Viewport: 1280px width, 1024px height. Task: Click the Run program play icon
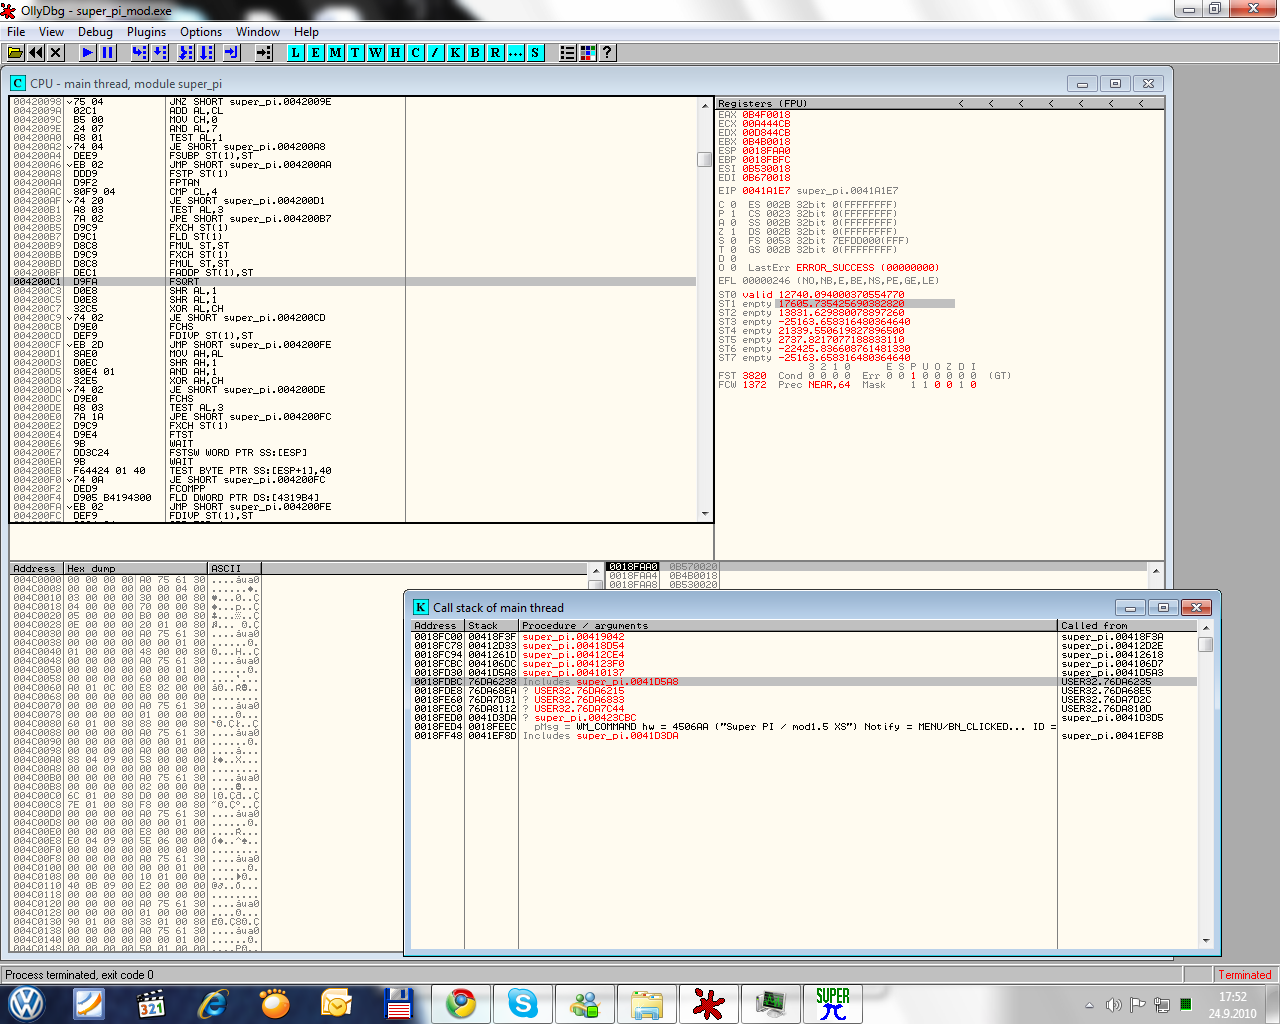(x=88, y=53)
